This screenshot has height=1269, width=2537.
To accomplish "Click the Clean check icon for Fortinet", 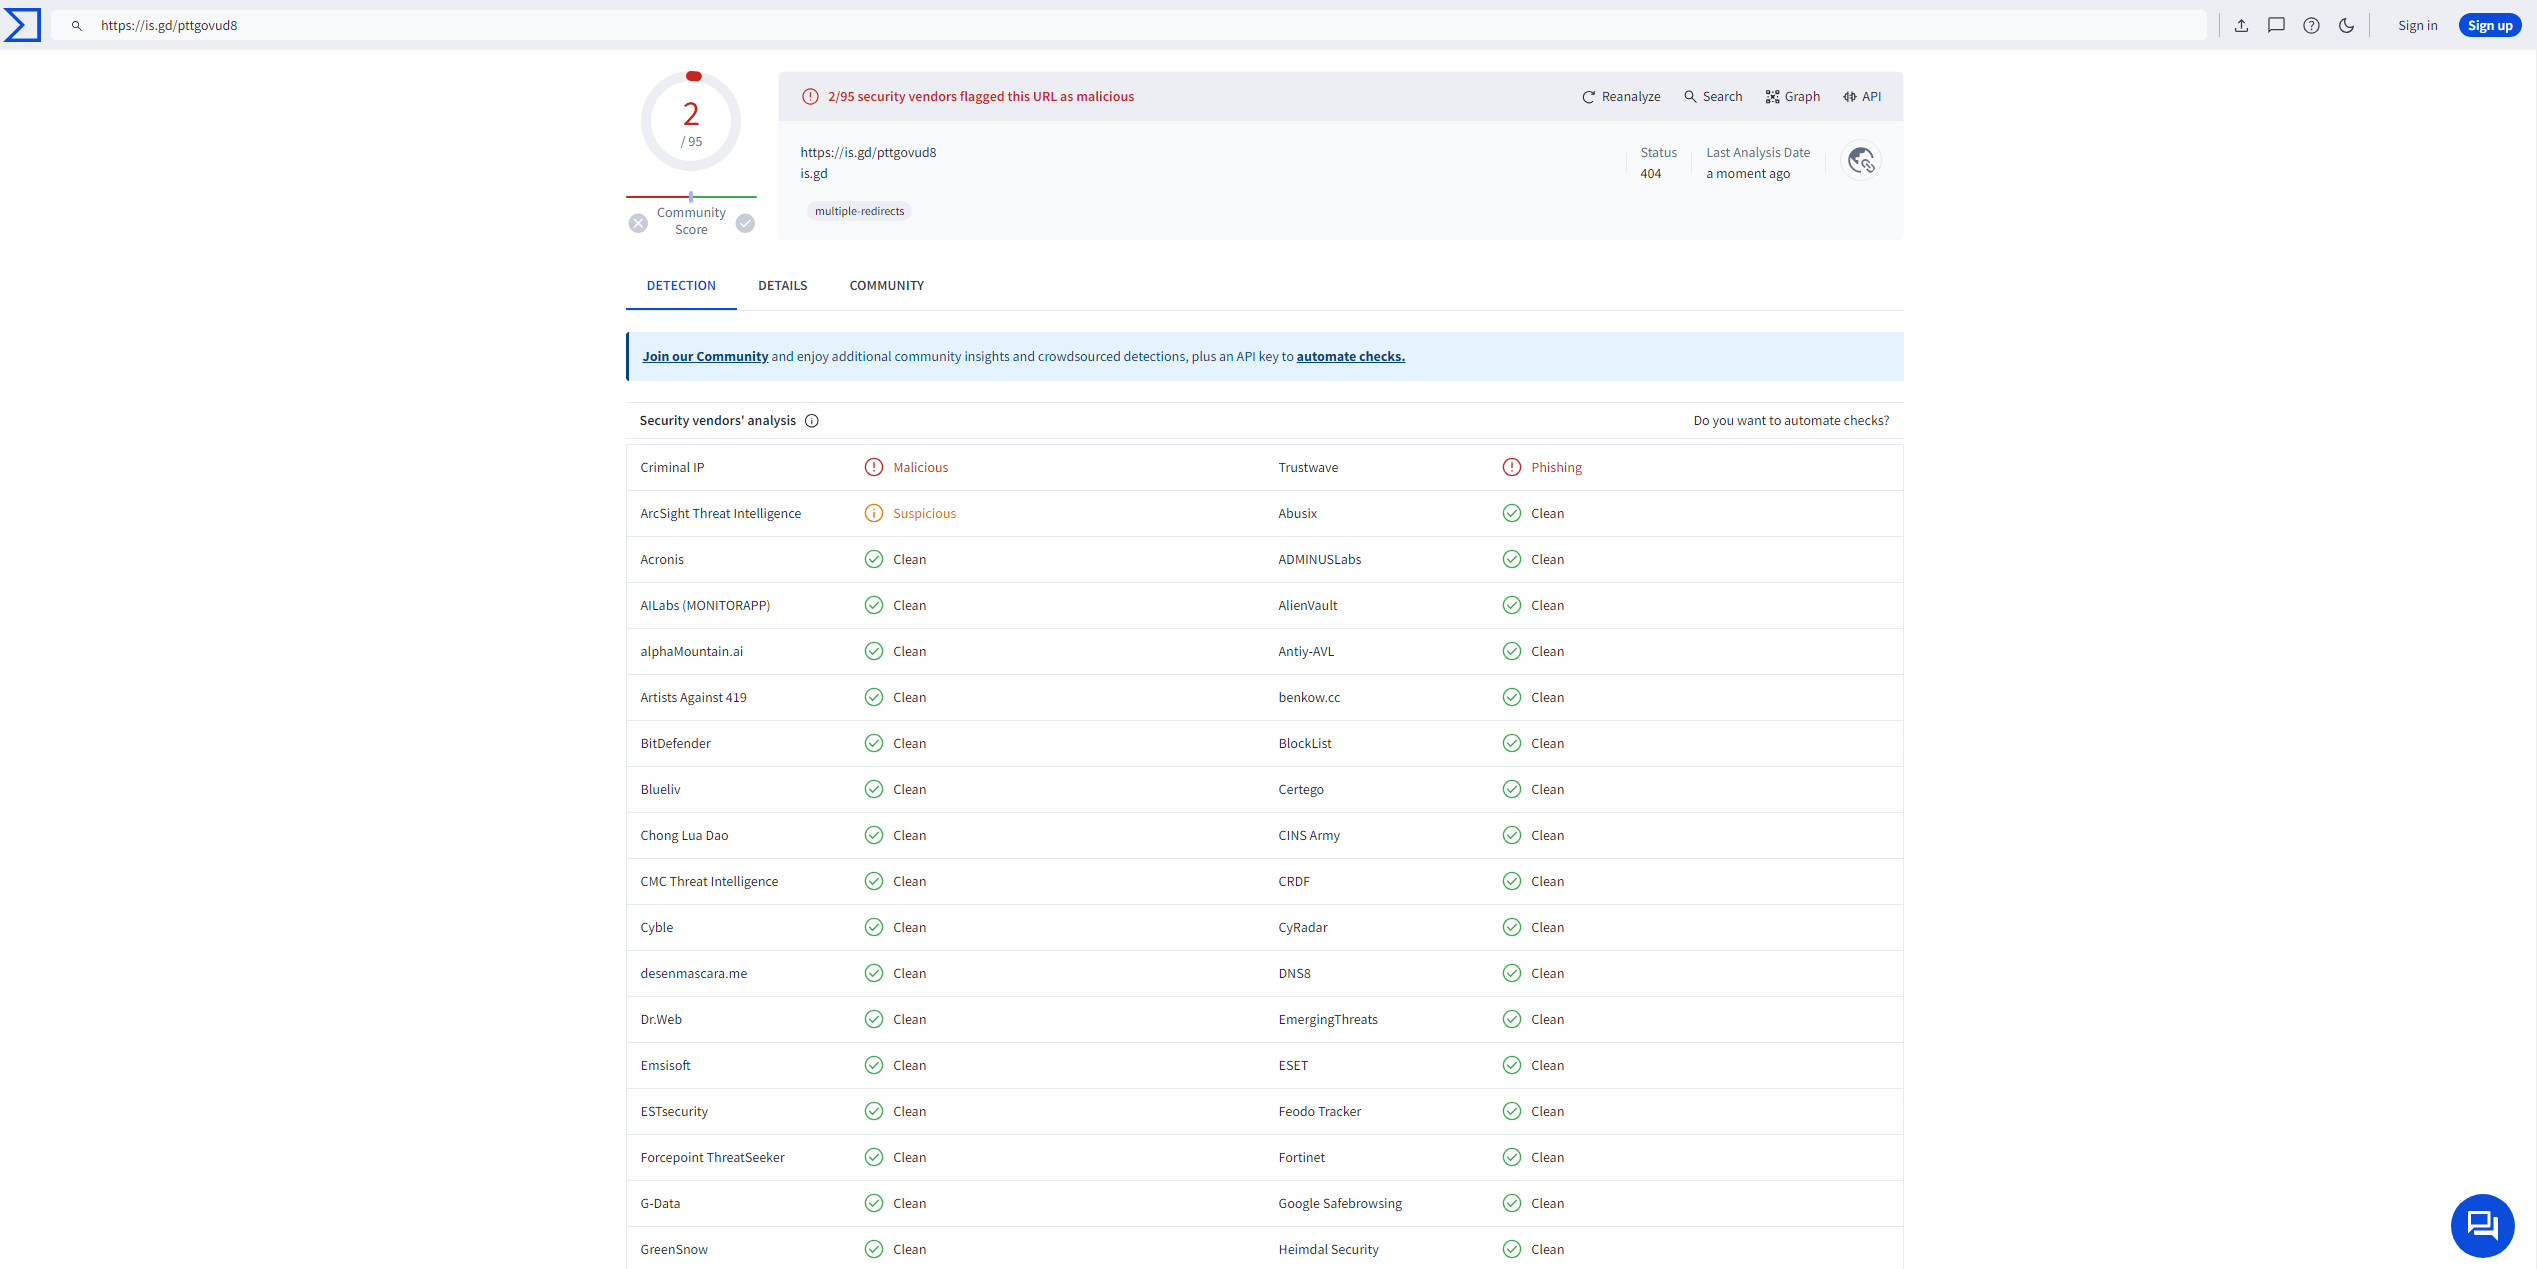I will (x=1512, y=1157).
